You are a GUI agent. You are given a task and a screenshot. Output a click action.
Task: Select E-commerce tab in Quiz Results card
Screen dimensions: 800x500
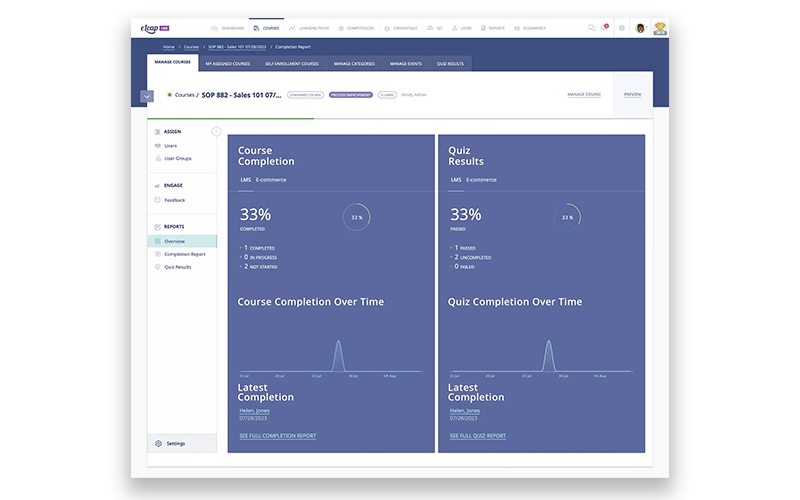click(x=481, y=180)
